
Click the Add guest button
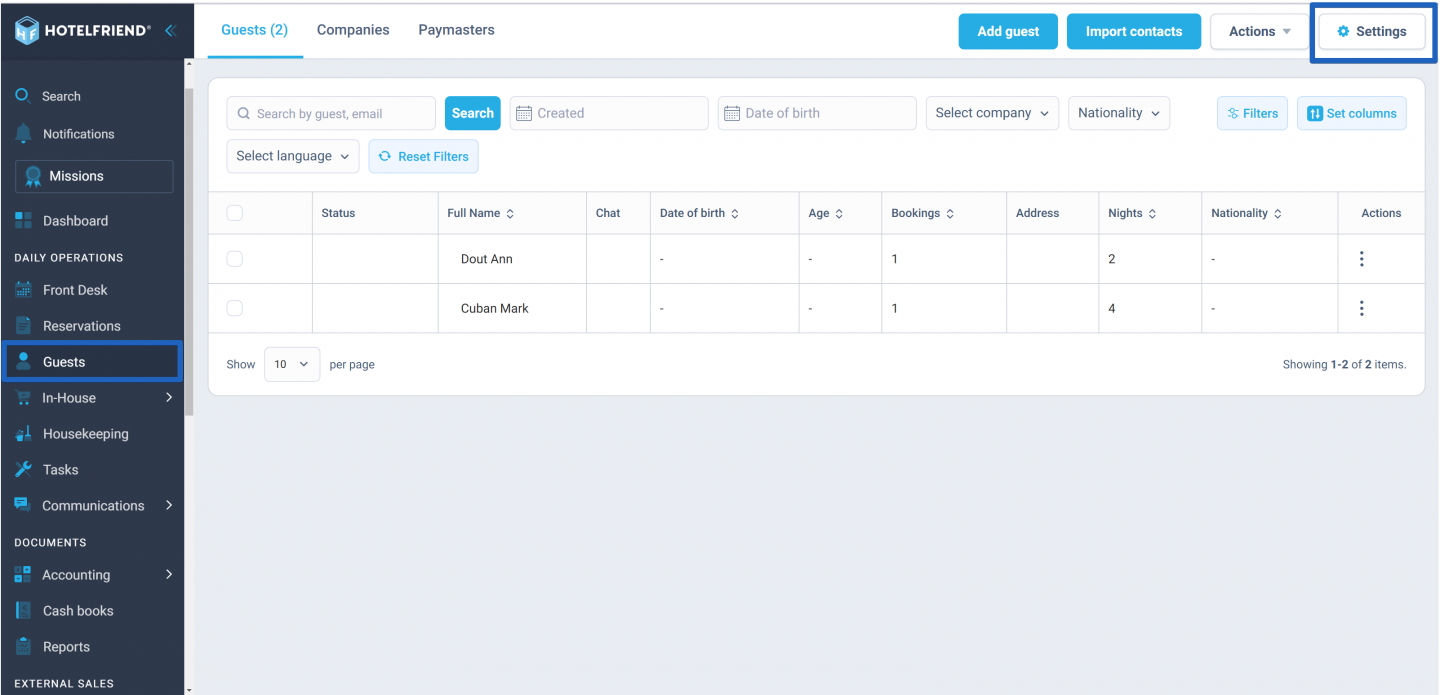pyautogui.click(x=1008, y=31)
